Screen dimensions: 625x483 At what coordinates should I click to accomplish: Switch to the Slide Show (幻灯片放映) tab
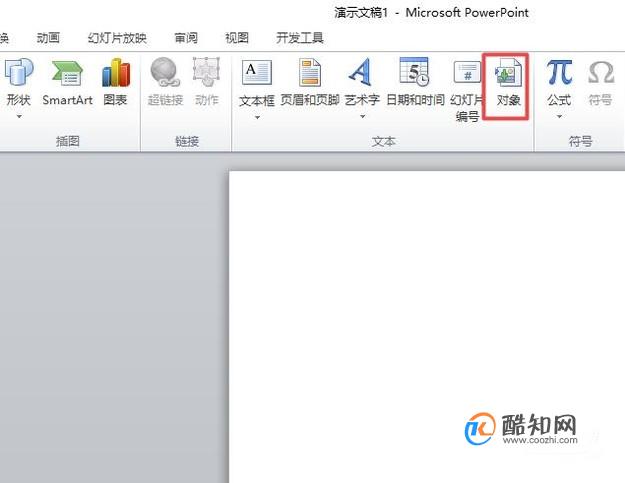point(117,38)
